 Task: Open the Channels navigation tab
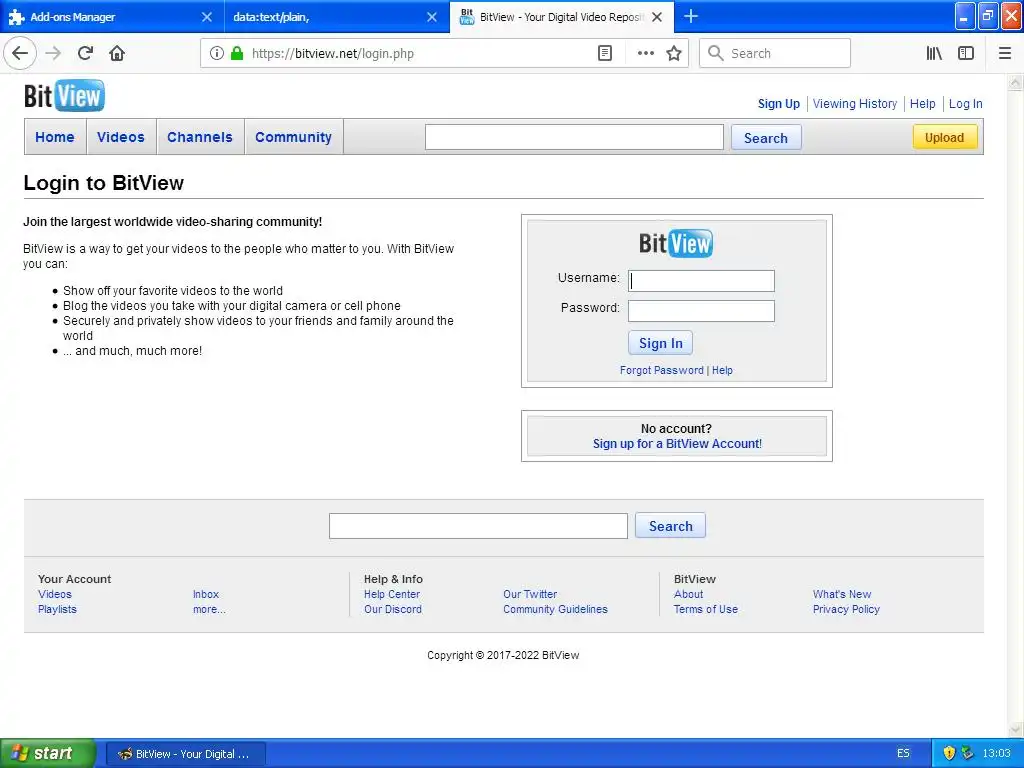pos(200,137)
